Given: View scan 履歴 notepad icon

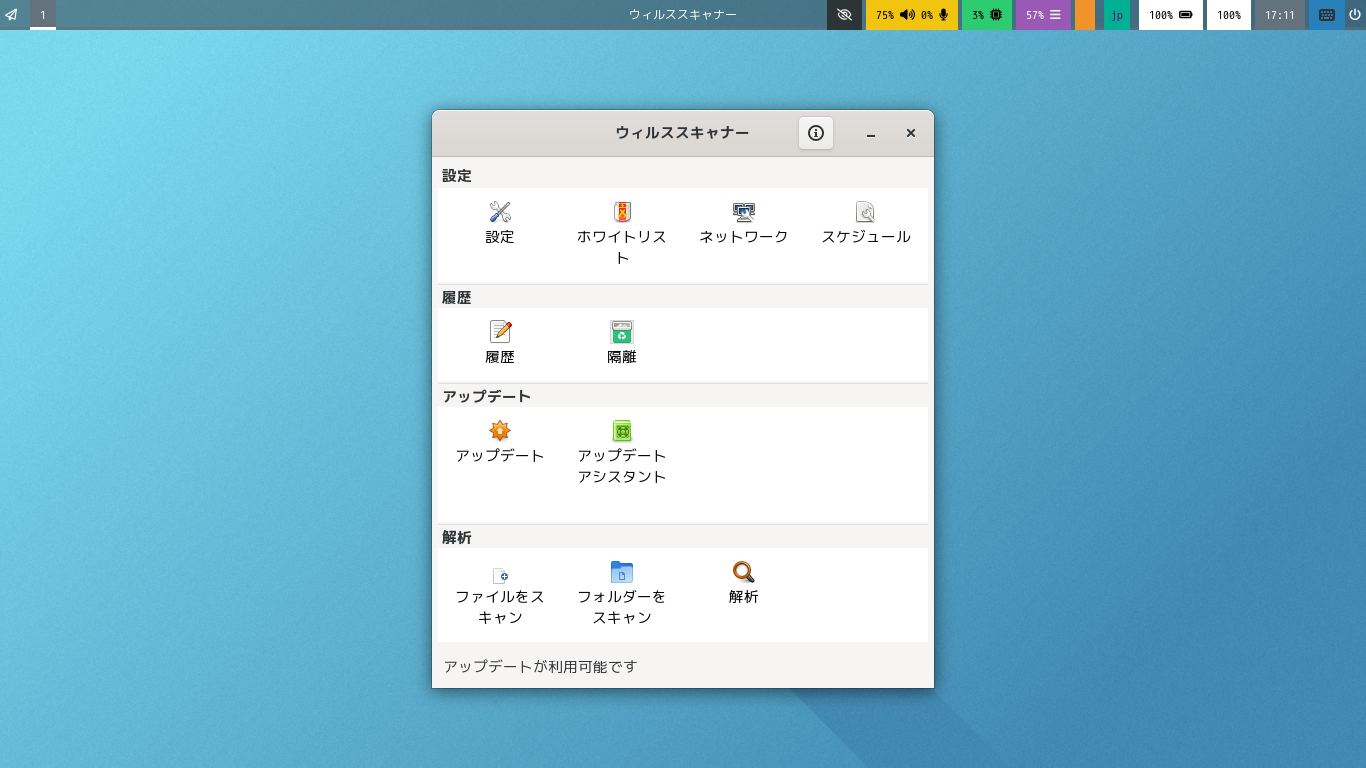Looking at the screenshot, I should 500,332.
